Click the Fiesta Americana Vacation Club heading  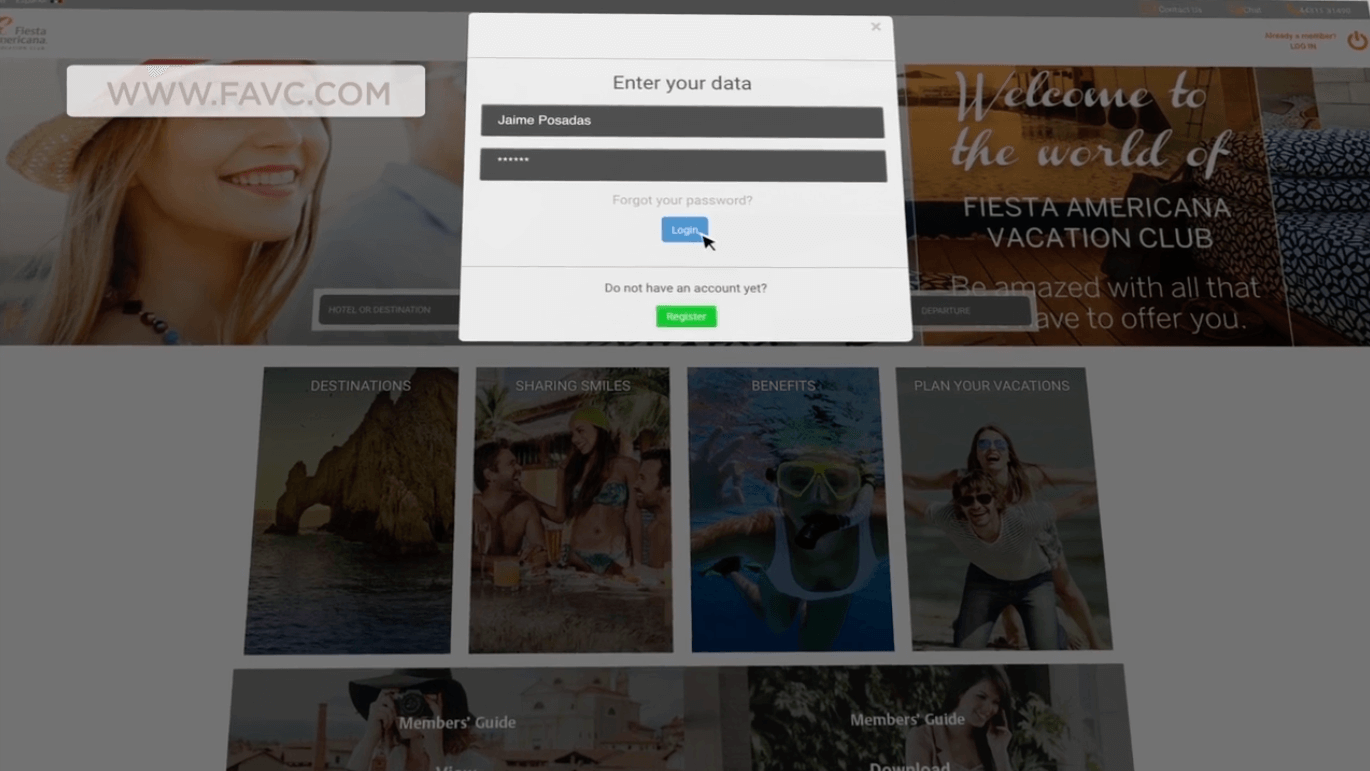point(1097,223)
